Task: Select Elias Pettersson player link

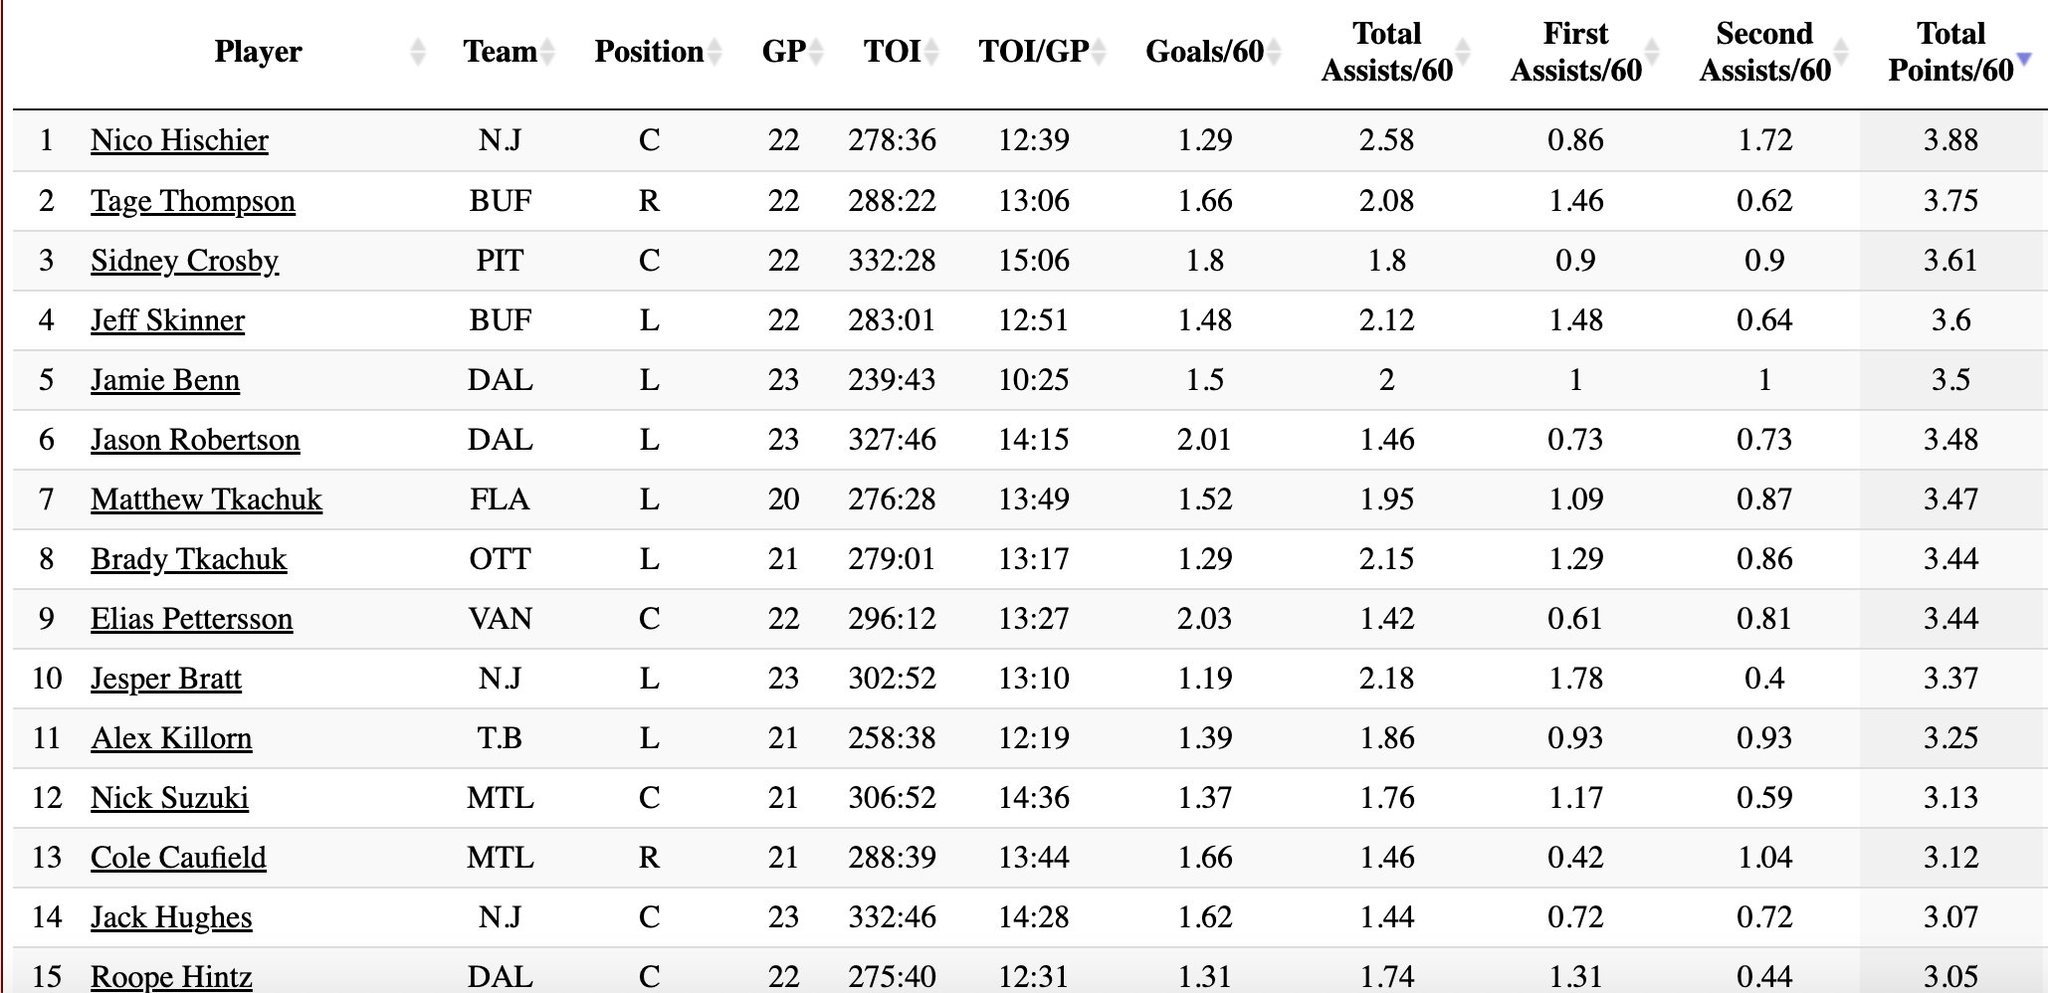Action: (x=191, y=619)
